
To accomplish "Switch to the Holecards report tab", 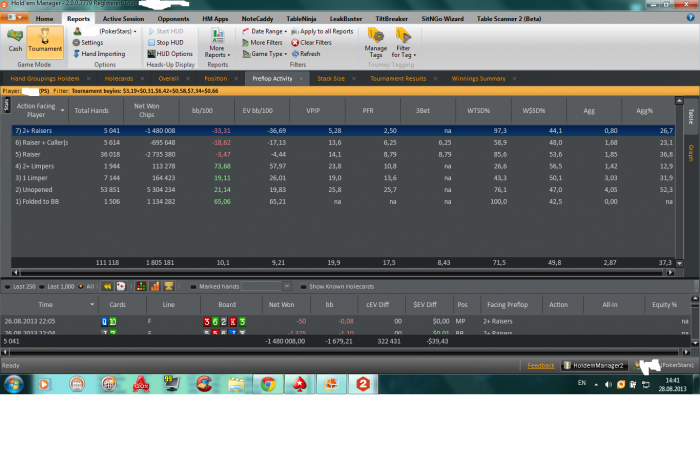I will (x=119, y=79).
